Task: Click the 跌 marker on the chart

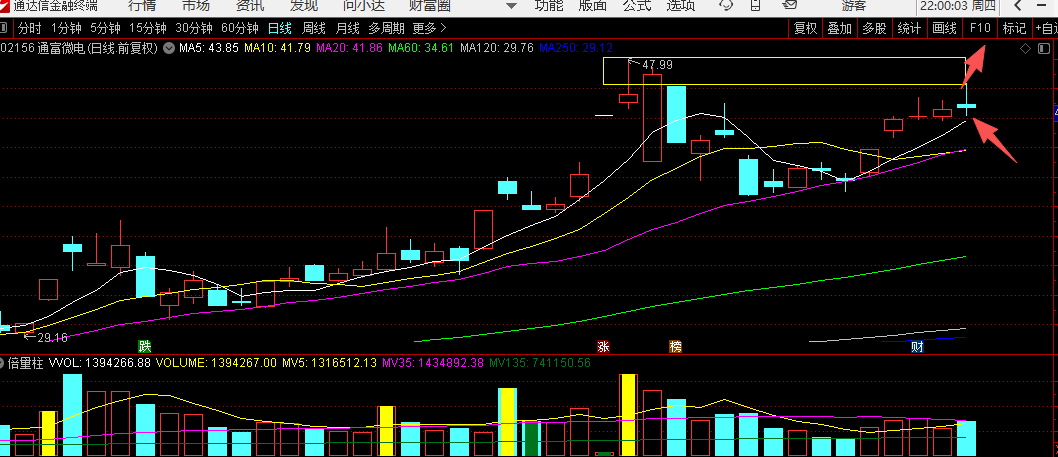Action: [x=144, y=346]
